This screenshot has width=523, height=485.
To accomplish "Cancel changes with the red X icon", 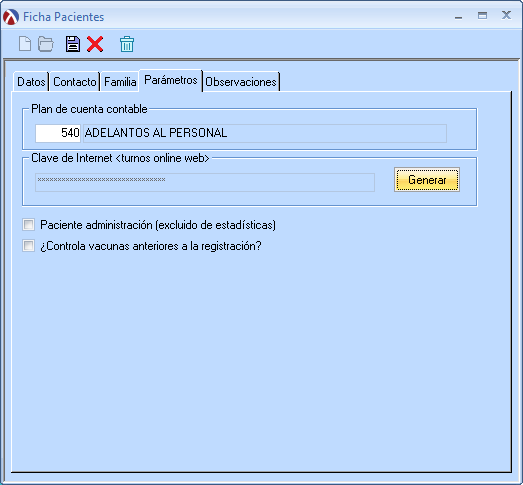I will [x=95, y=44].
